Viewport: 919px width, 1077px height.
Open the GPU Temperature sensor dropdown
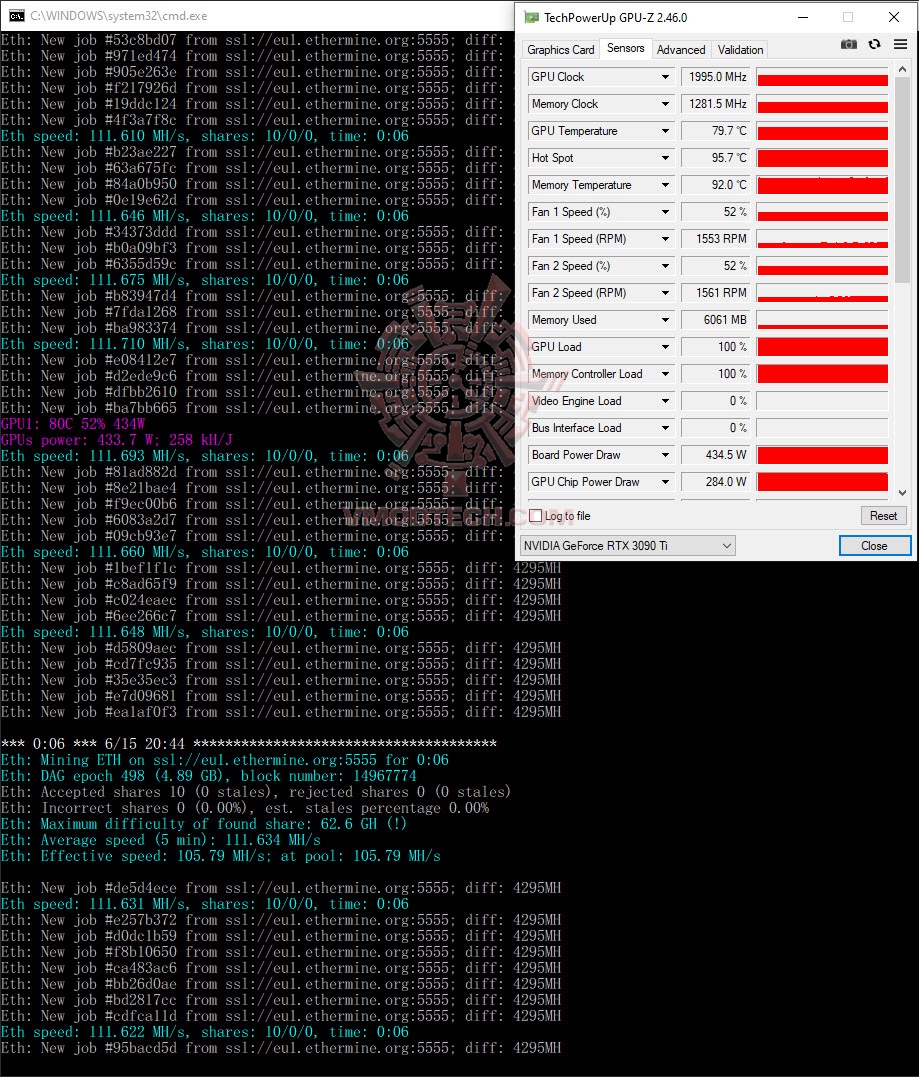click(x=665, y=131)
